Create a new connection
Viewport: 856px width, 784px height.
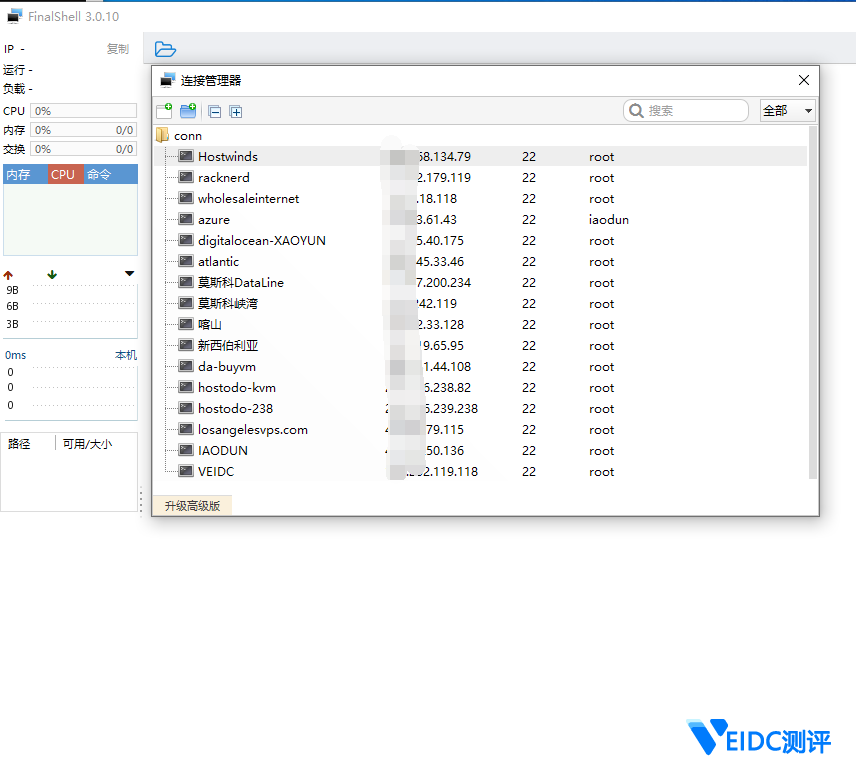point(164,111)
